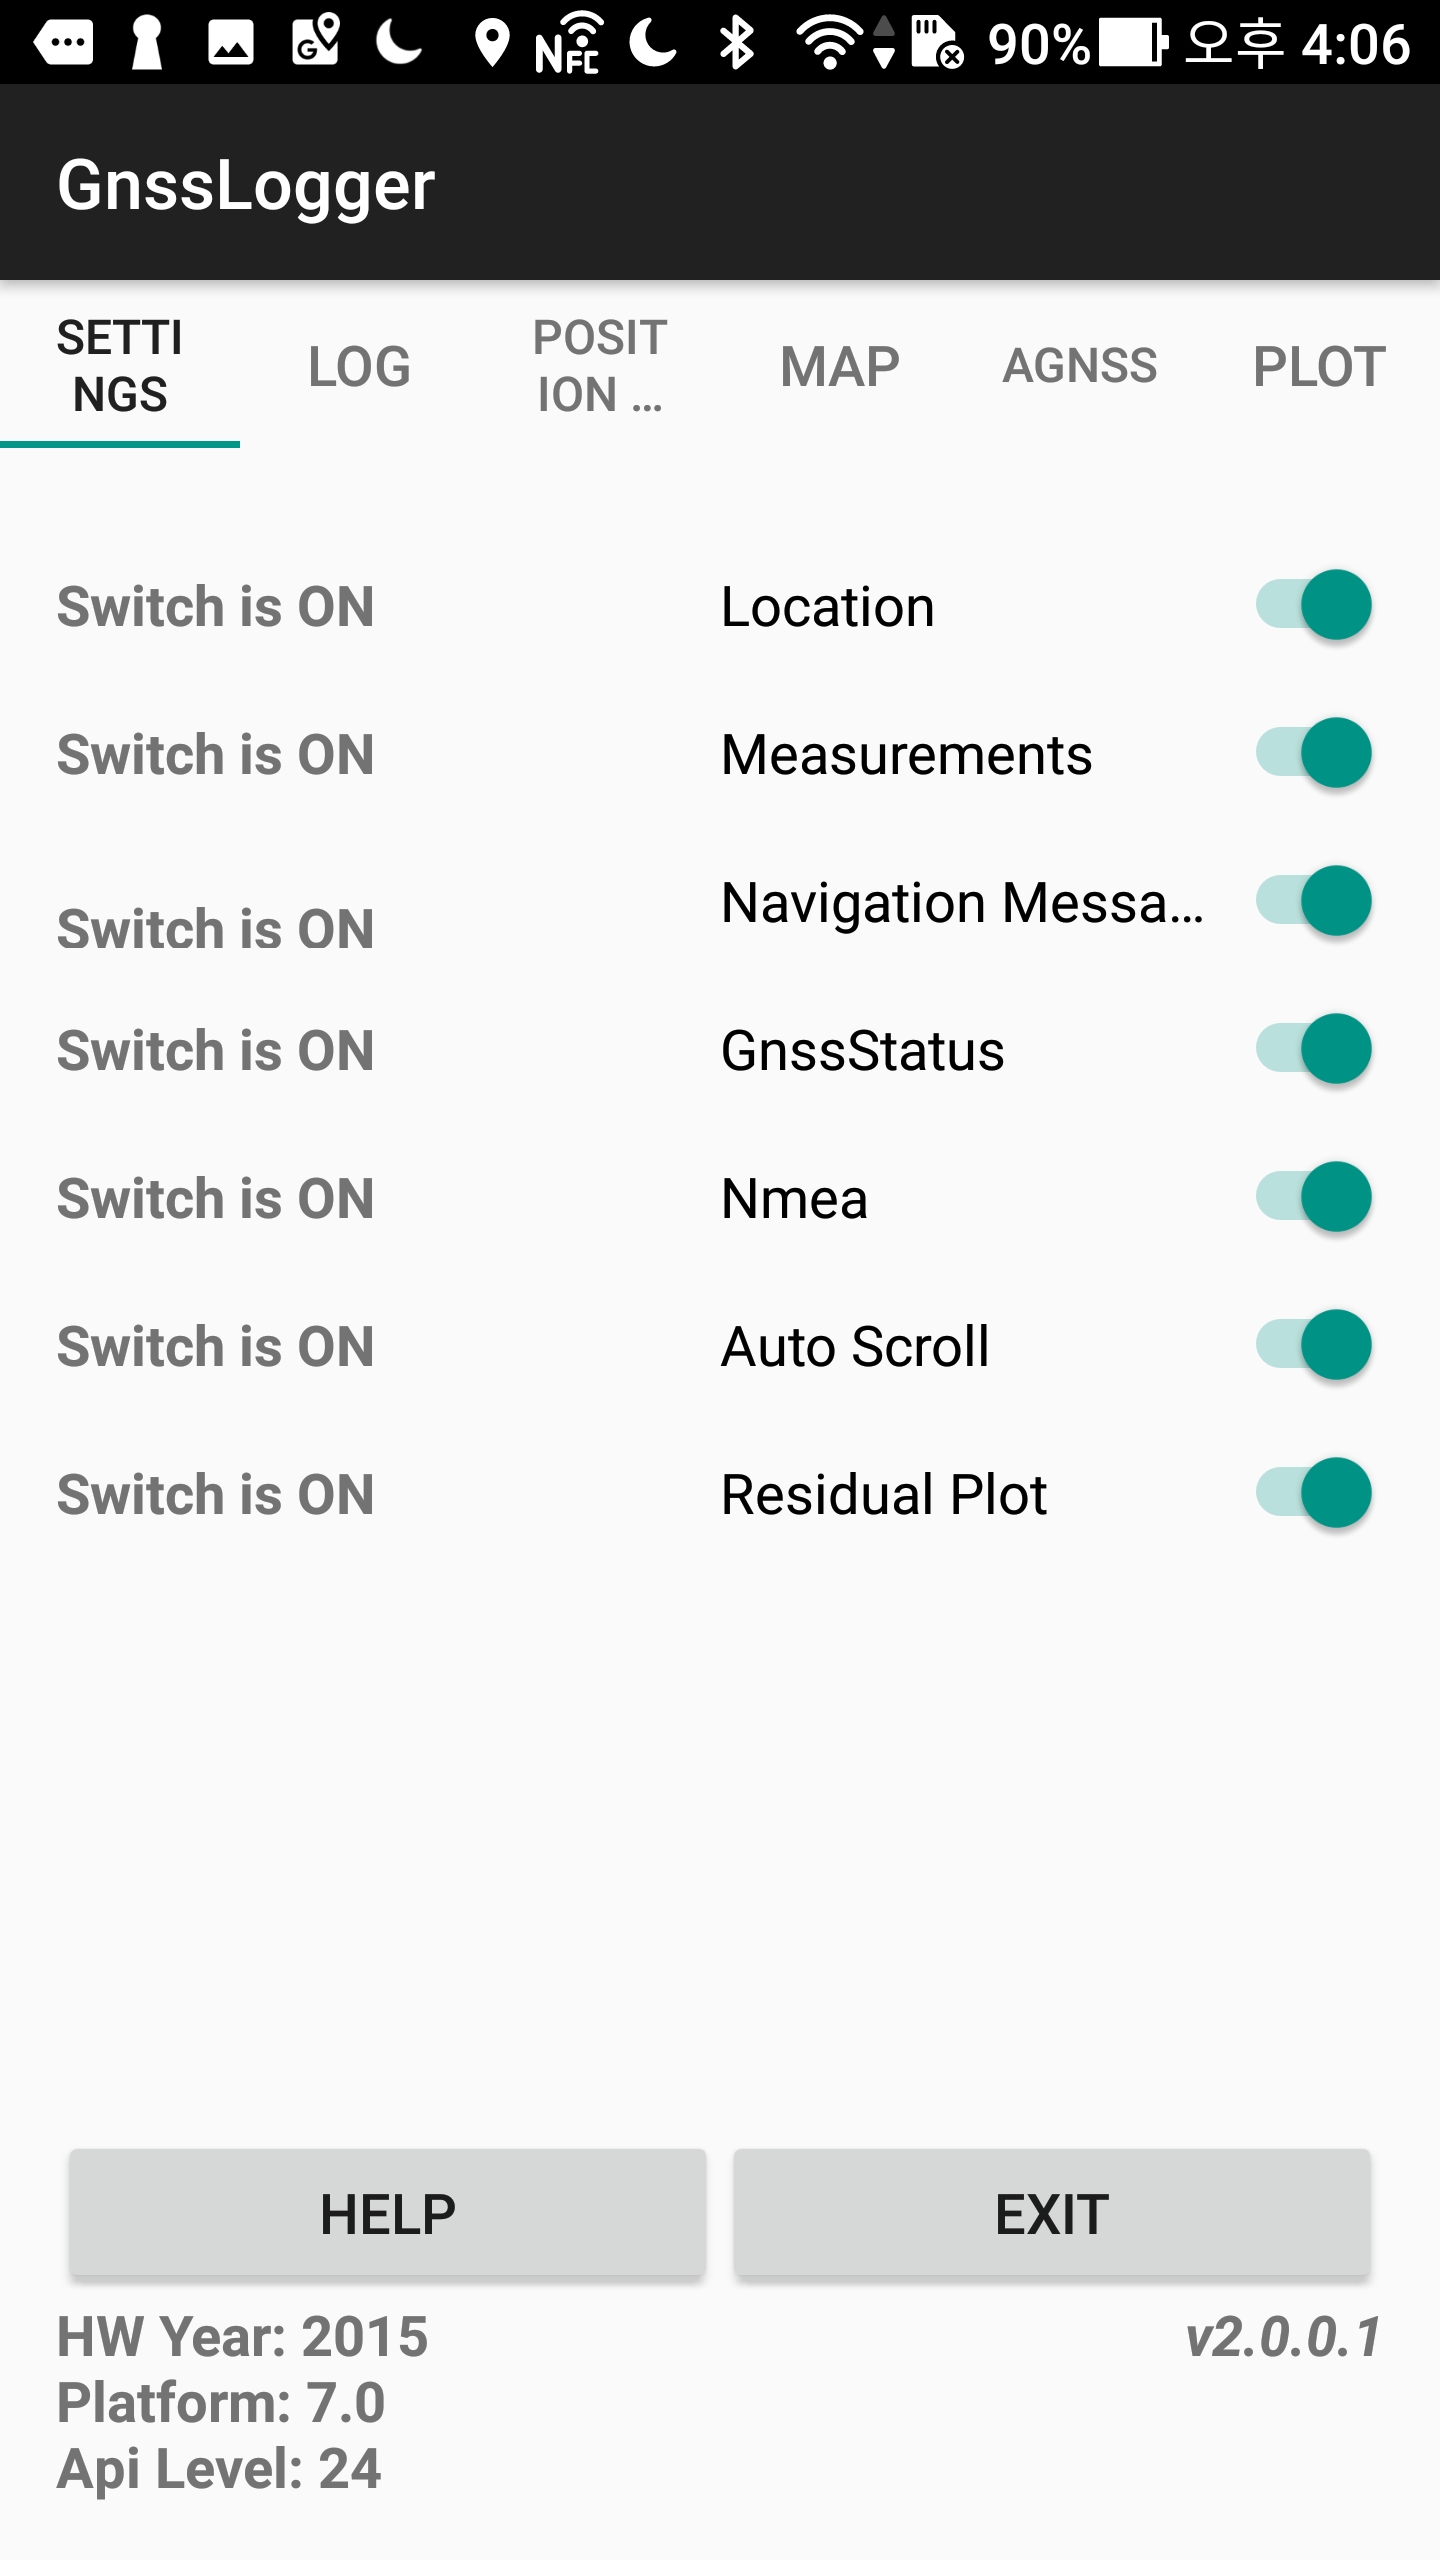
Task: Toggle the Residual Plot switch
Action: point(1313,1493)
